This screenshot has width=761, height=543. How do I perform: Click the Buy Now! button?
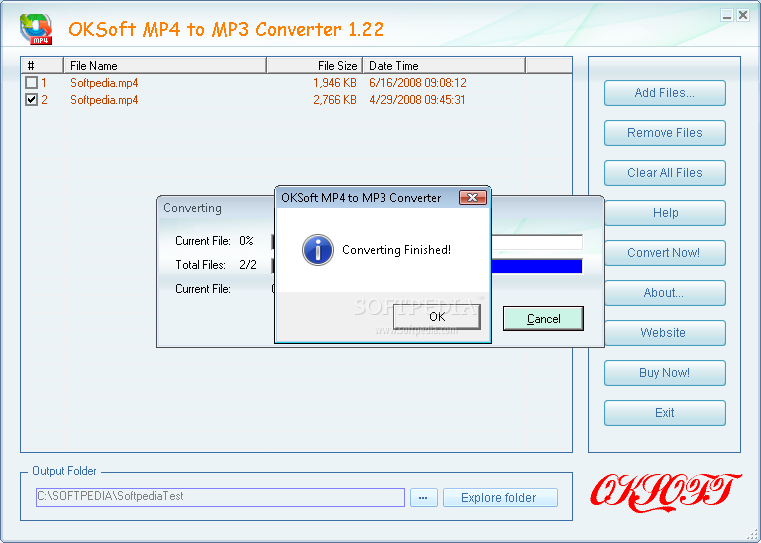[x=664, y=373]
